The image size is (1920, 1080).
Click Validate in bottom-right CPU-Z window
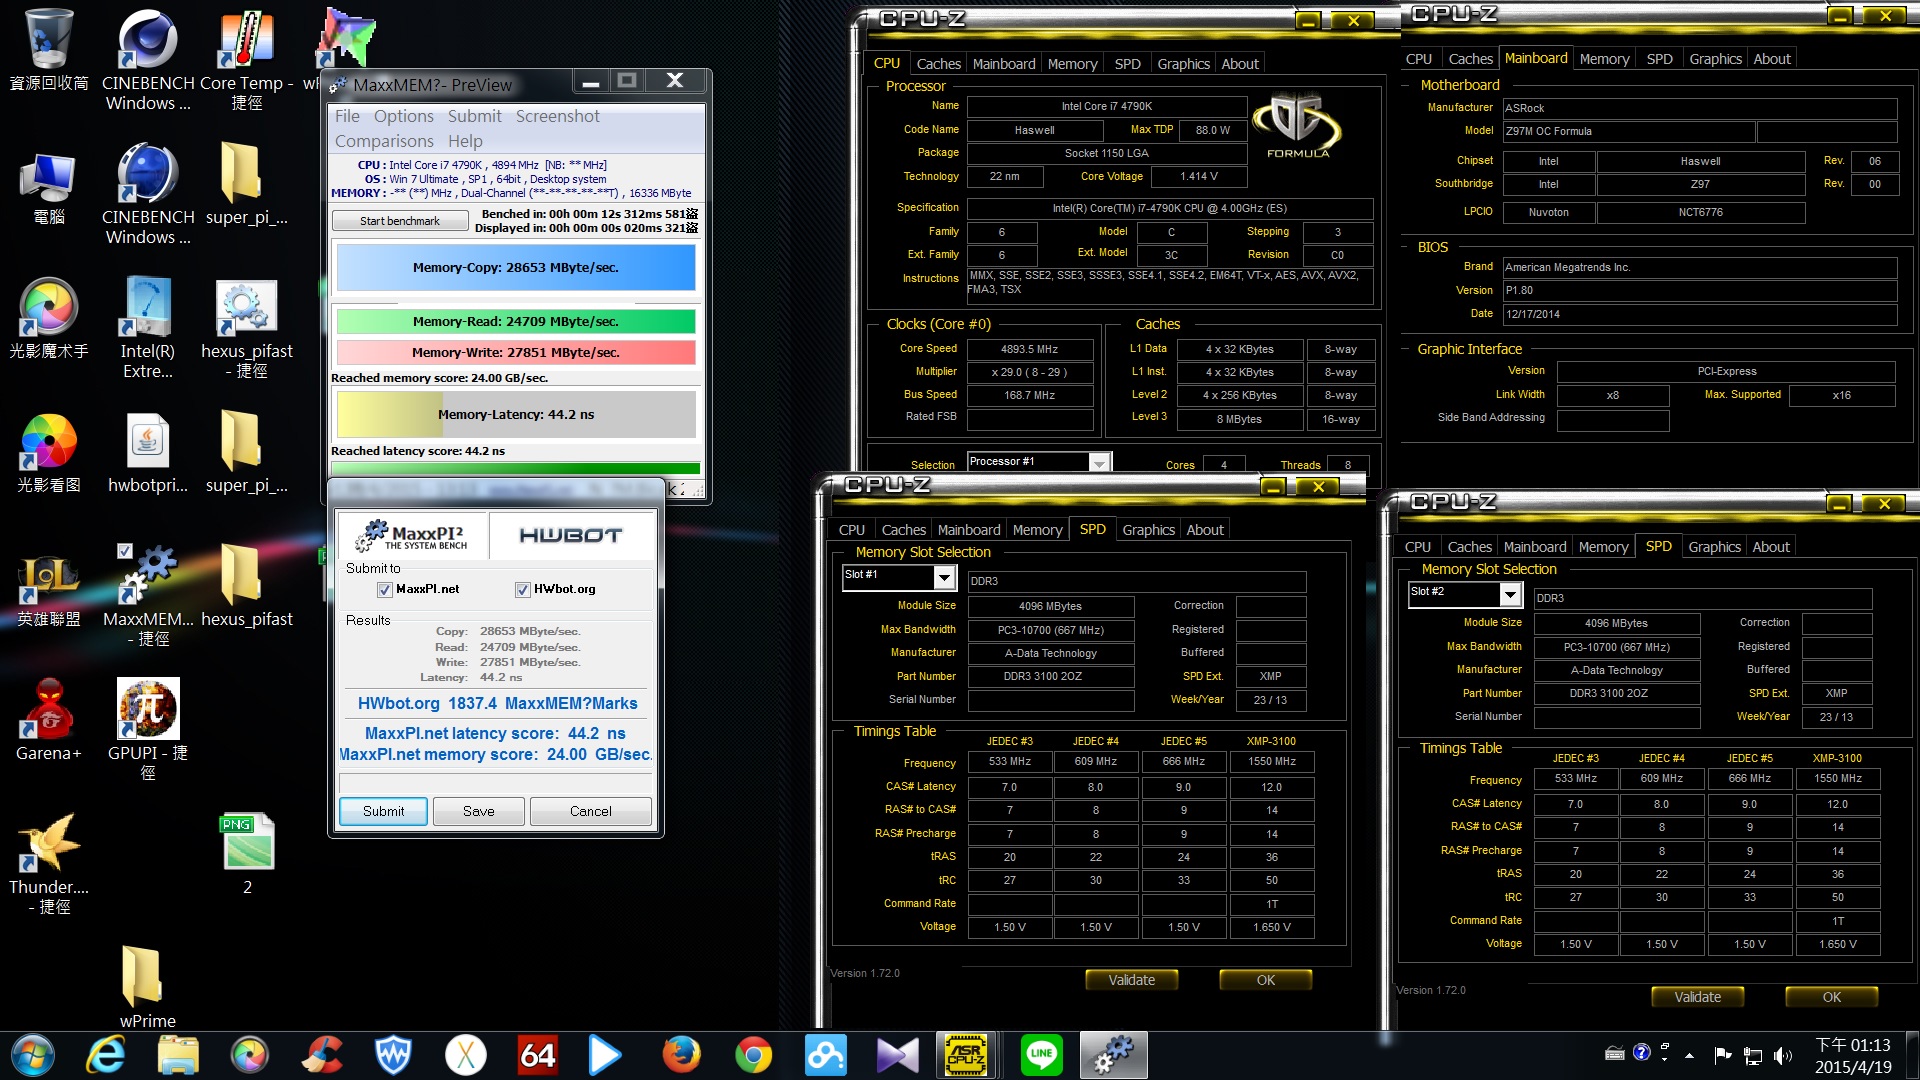click(x=1697, y=997)
